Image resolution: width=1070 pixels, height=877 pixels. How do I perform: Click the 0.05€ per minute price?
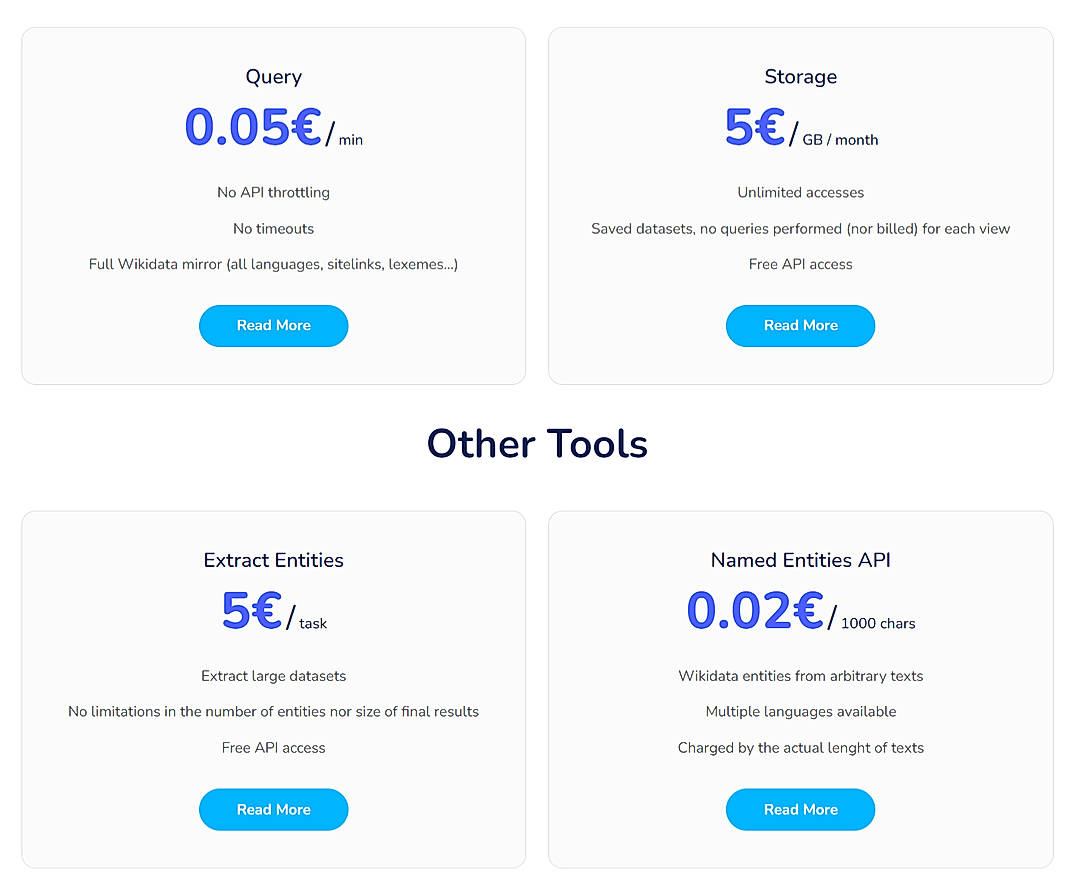click(x=250, y=128)
